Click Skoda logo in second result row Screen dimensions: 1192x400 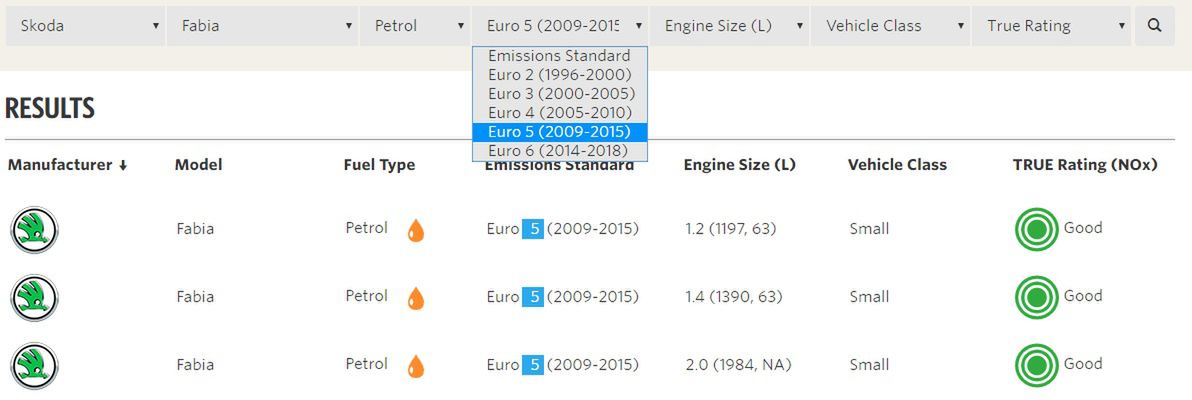(34, 298)
